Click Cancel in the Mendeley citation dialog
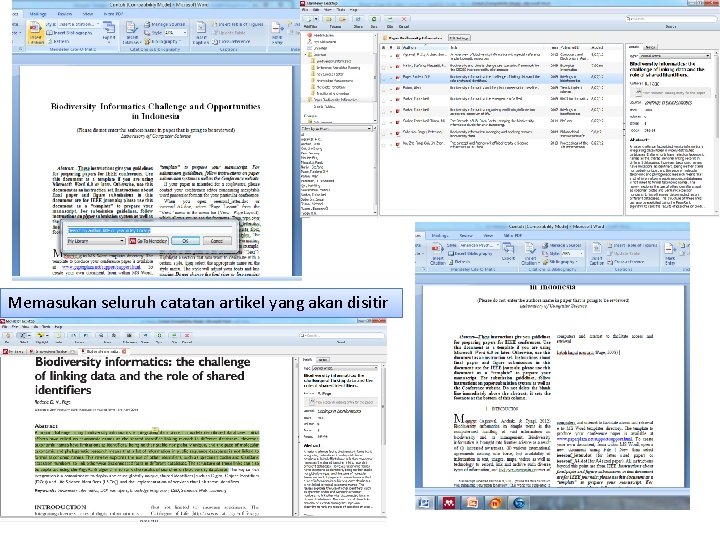720x540 pixels. pyautogui.click(x=217, y=241)
